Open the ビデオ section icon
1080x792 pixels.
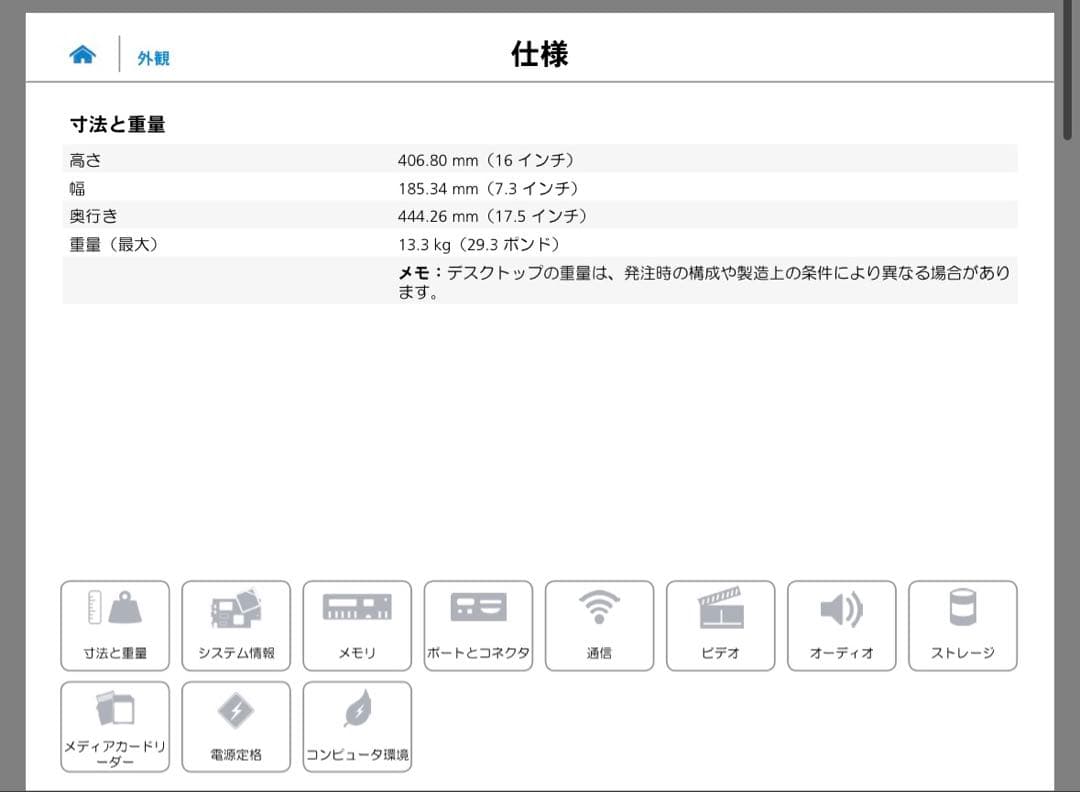pyautogui.click(x=720, y=625)
